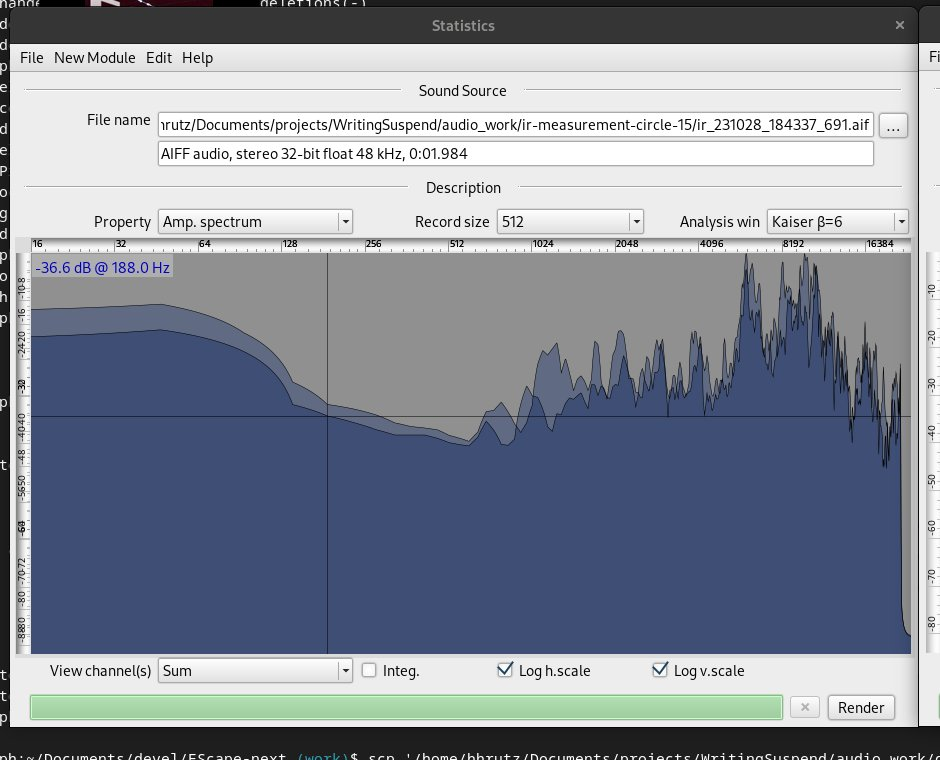
Task: Click the cancel X button beside Render
Action: (805, 707)
